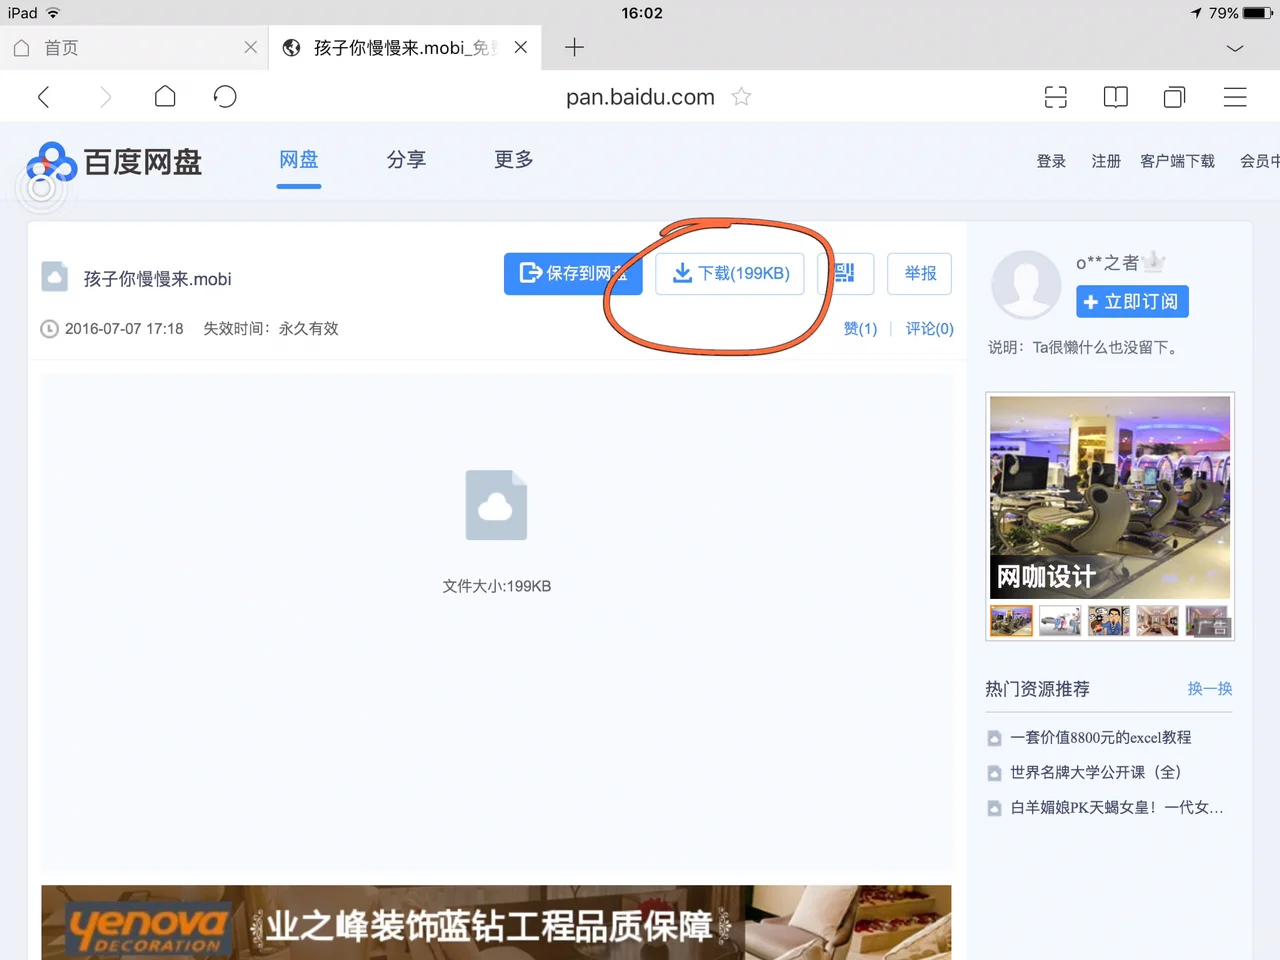This screenshot has height=960, width=1280.
Task: Add a new tab with plus icon
Action: tap(574, 47)
